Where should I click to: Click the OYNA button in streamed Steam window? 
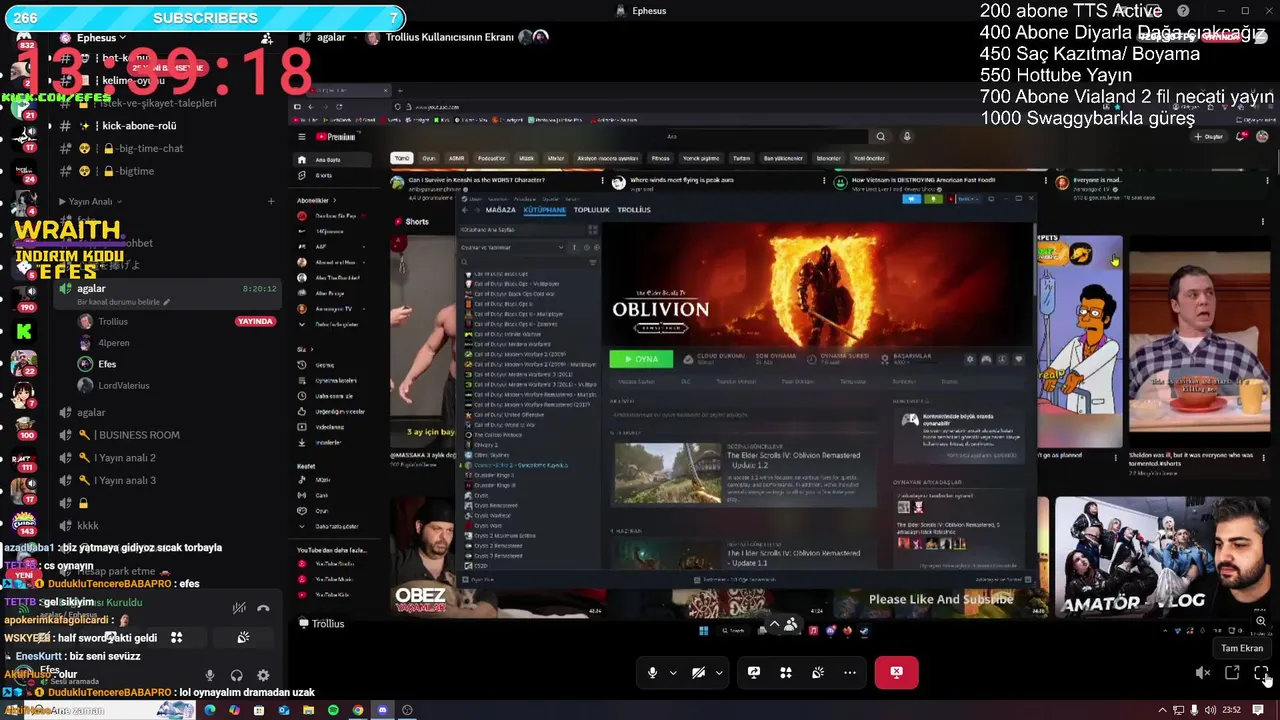coord(641,359)
